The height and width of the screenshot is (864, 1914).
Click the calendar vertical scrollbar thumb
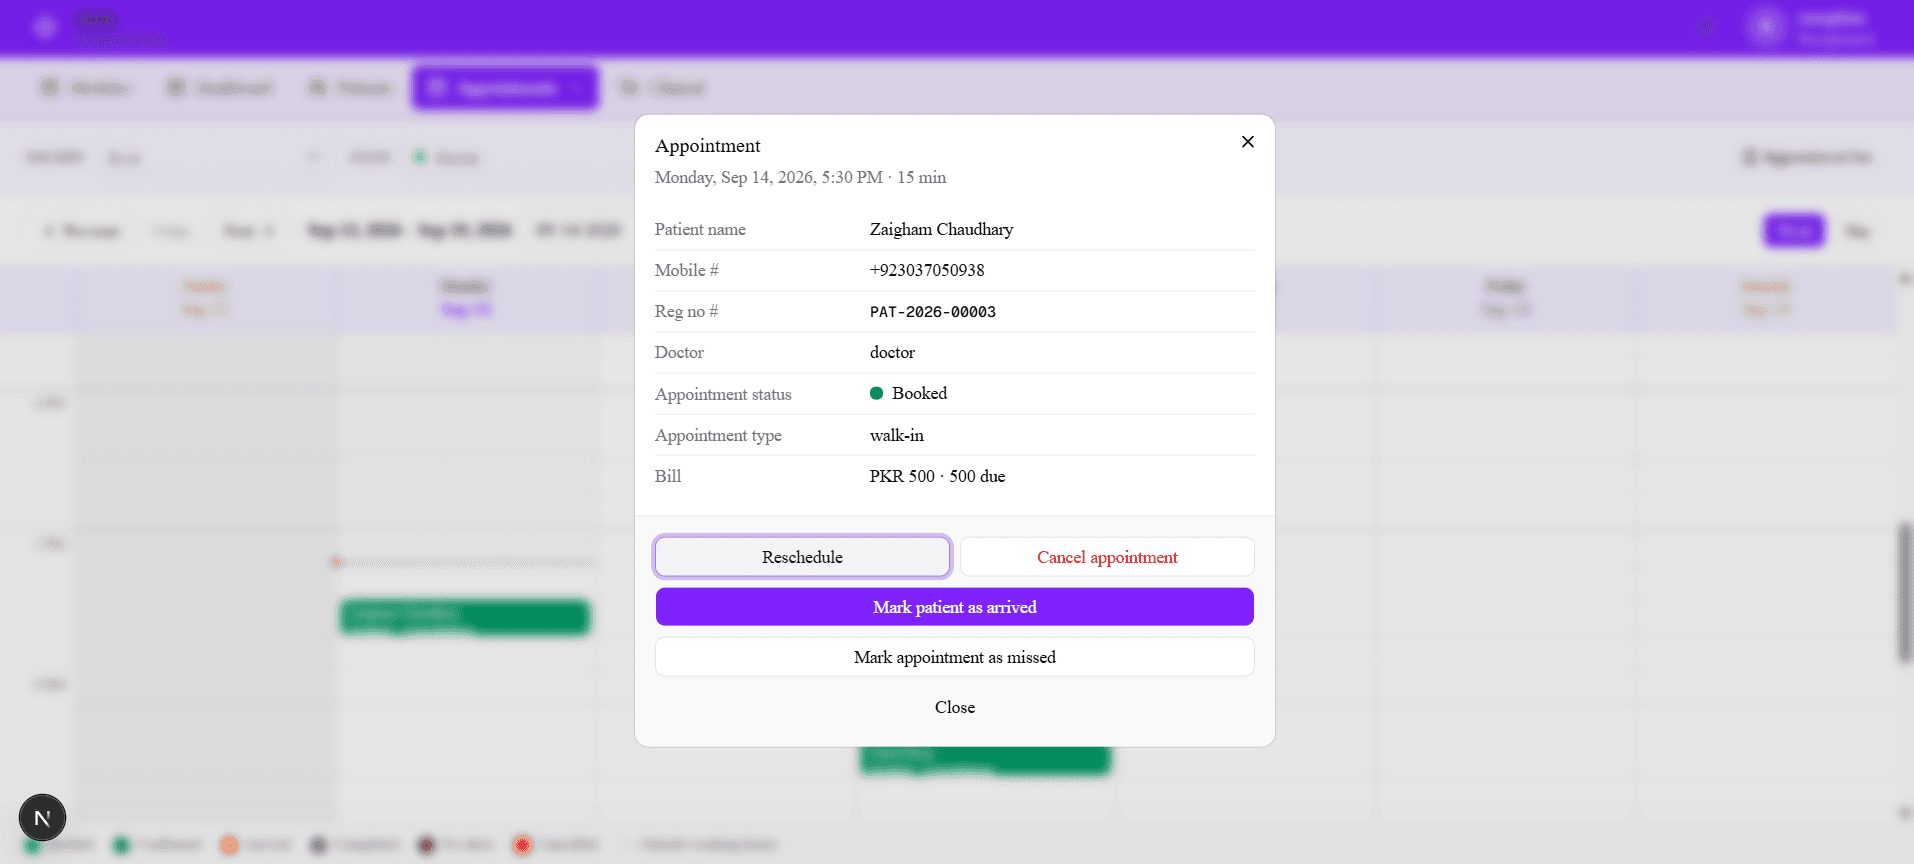[1904, 591]
